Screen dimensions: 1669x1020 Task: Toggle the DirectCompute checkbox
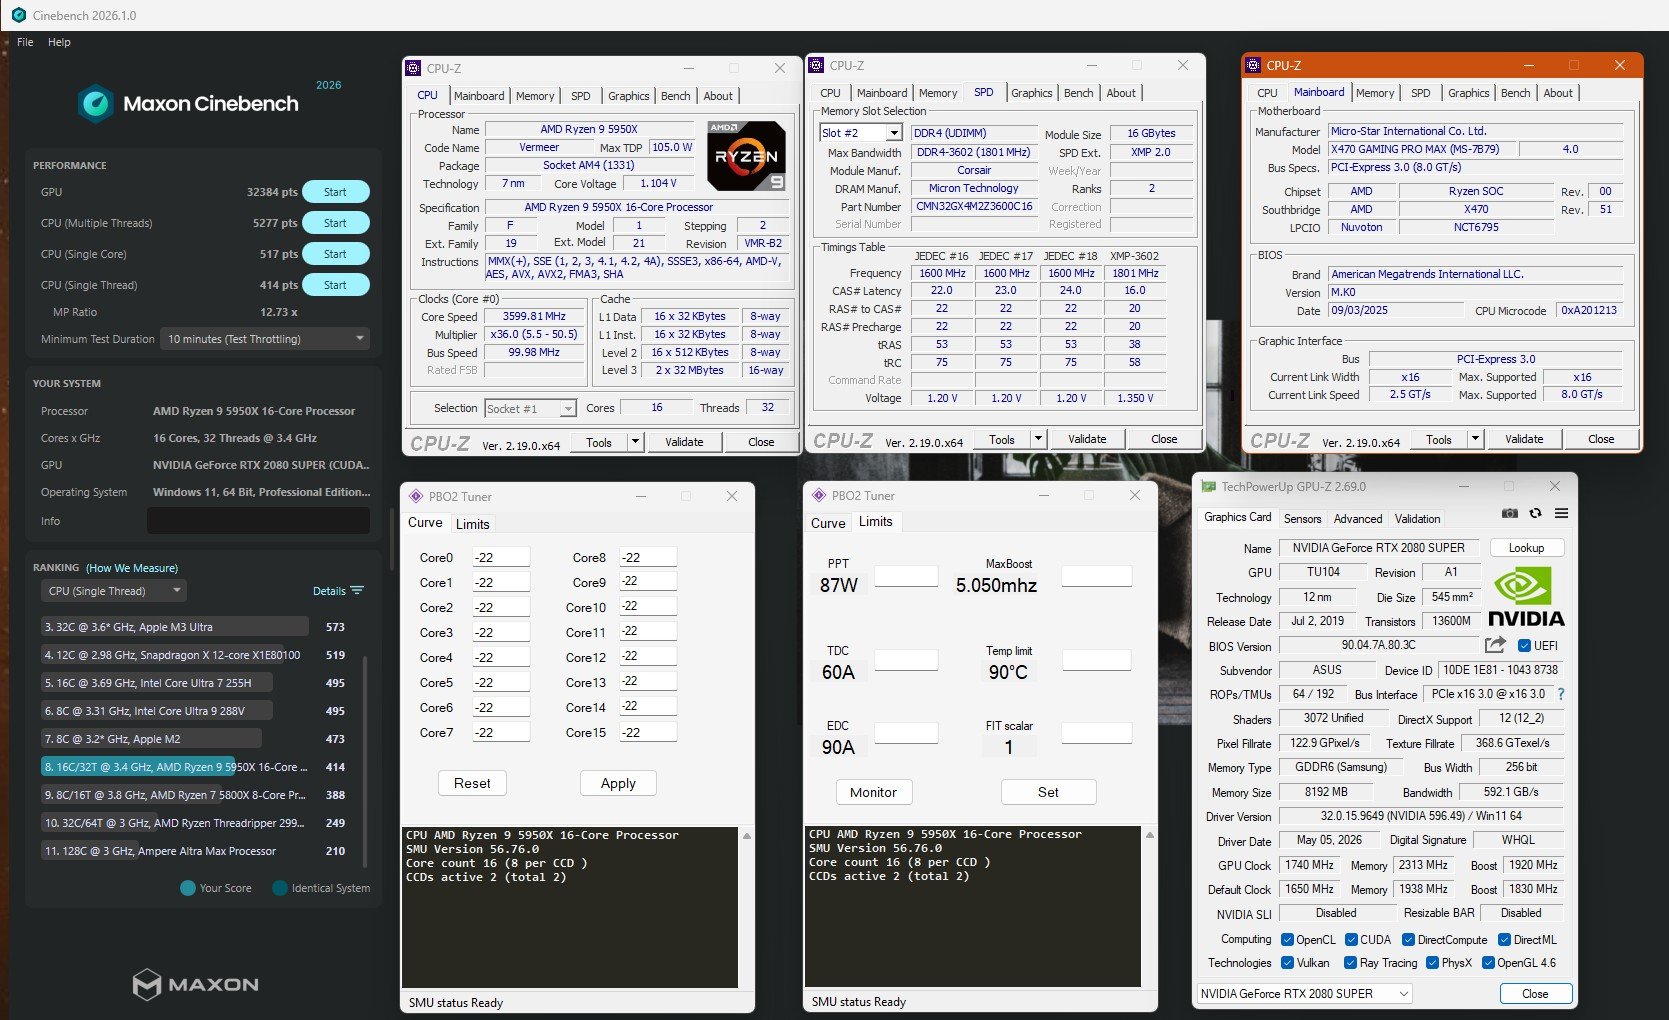(x=1408, y=940)
